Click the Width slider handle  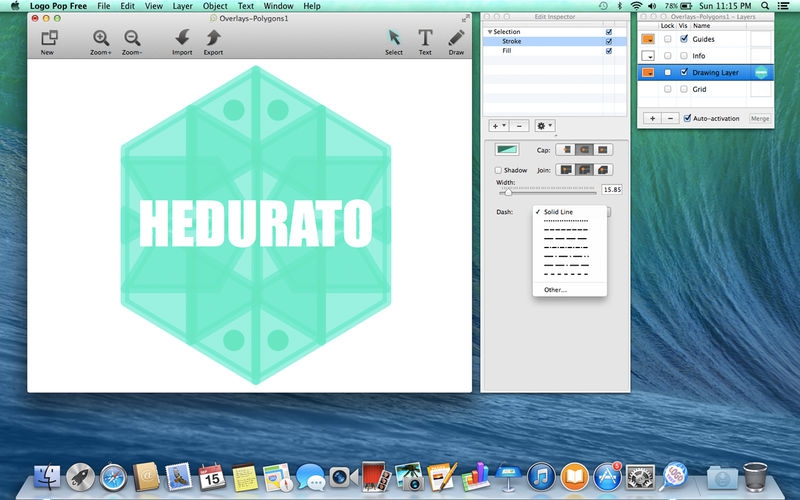tap(508, 192)
